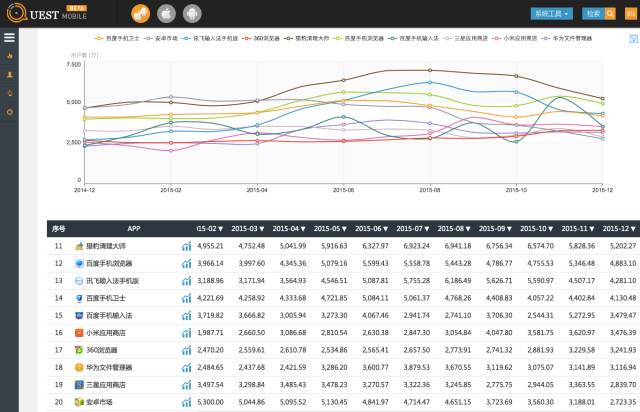Click the QuestMobile logo

tap(47, 13)
